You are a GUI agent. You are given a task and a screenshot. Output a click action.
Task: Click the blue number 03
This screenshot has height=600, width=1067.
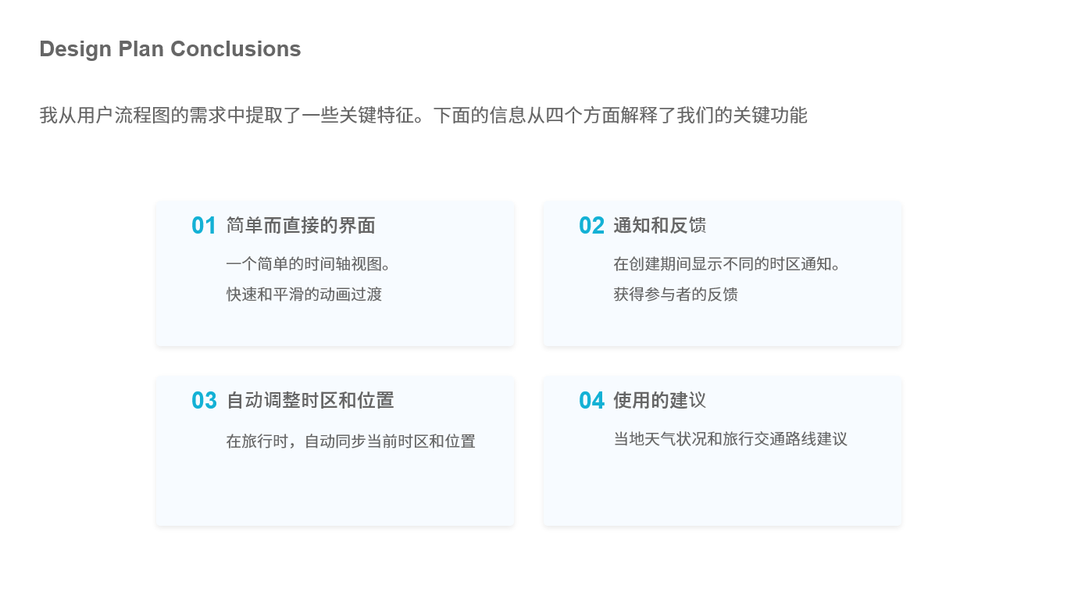click(x=204, y=401)
